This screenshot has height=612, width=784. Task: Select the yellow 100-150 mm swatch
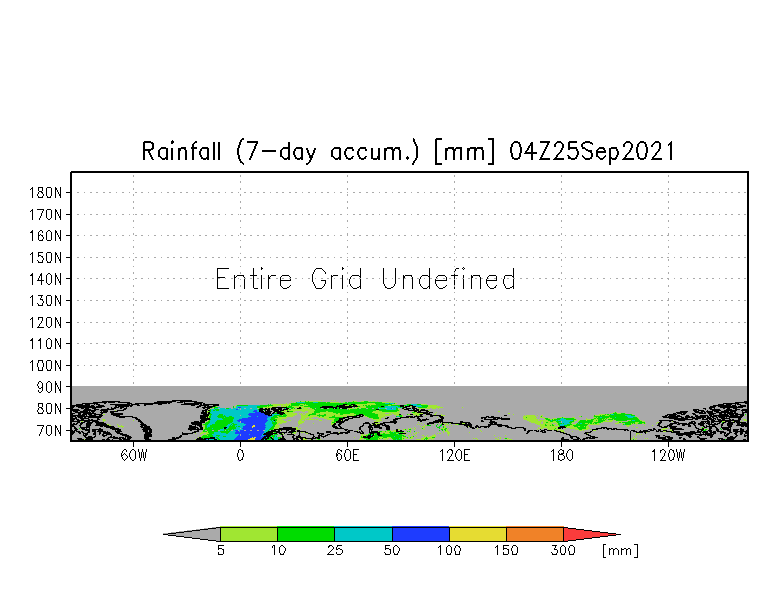478,534
